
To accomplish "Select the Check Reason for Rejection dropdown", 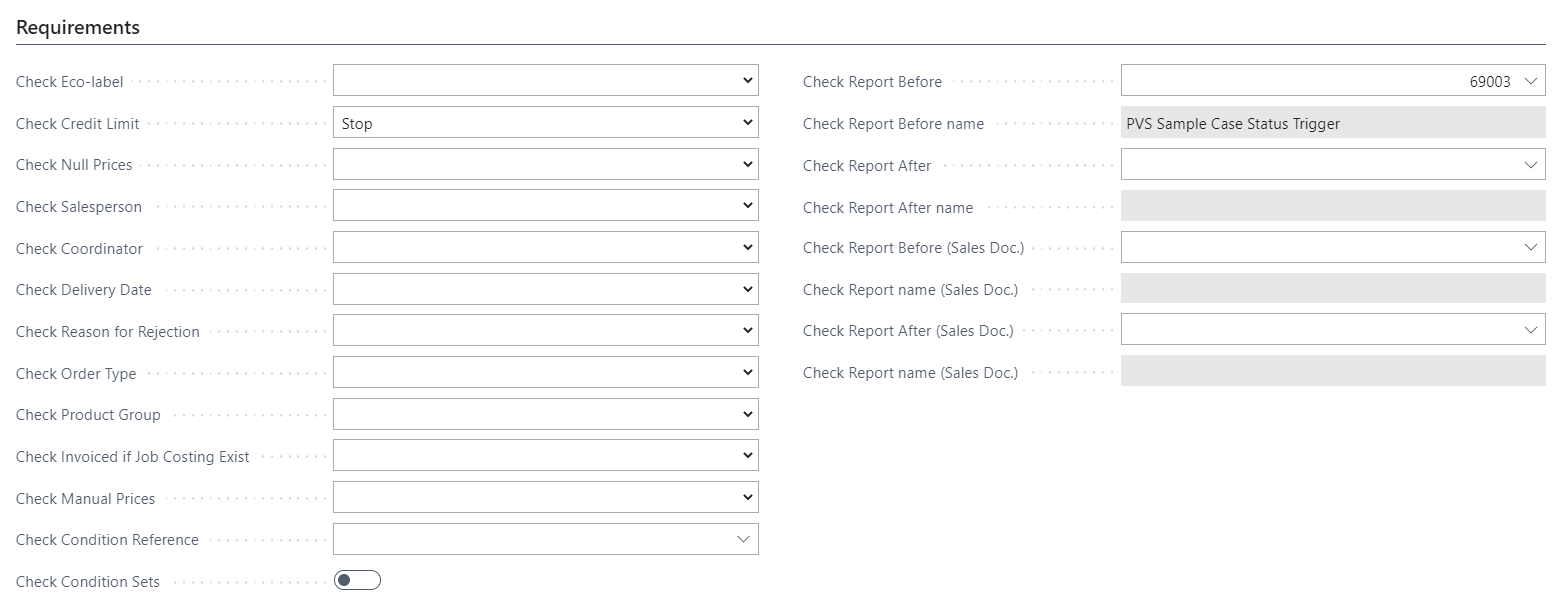I will coord(545,331).
